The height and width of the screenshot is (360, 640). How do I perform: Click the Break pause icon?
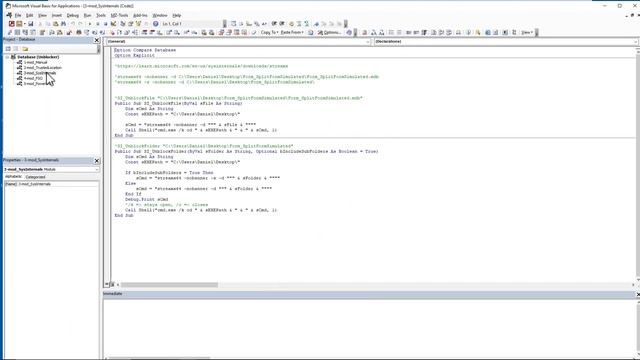tap(98, 24)
